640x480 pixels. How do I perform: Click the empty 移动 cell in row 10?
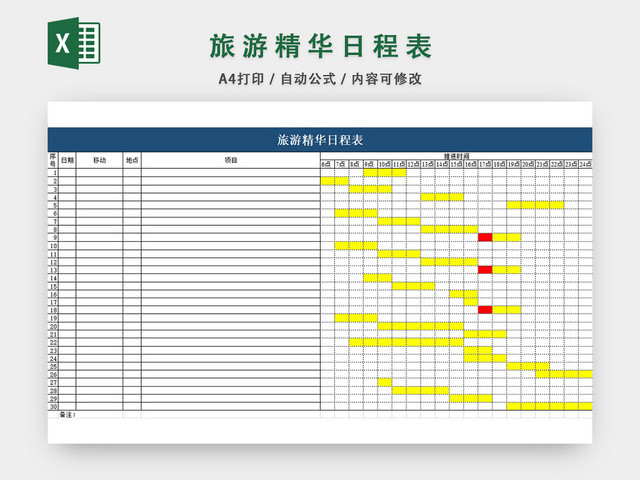click(x=99, y=245)
